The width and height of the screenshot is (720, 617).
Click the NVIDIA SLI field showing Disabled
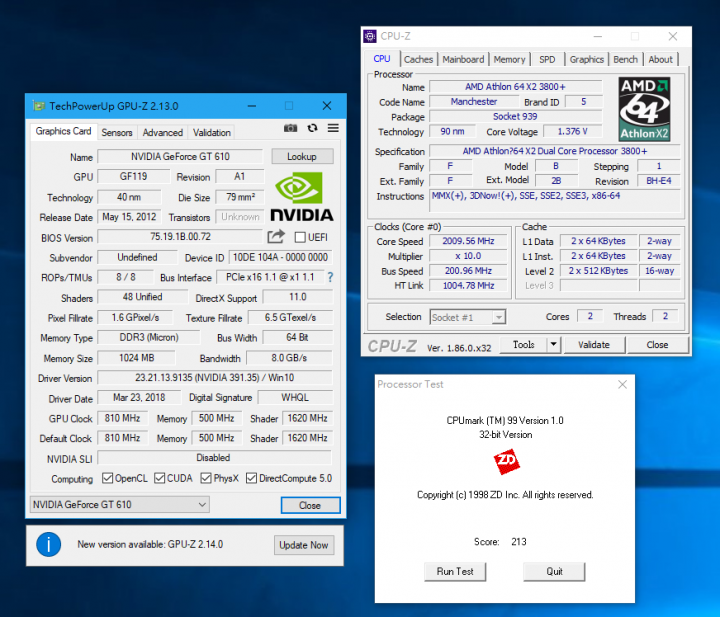214,458
